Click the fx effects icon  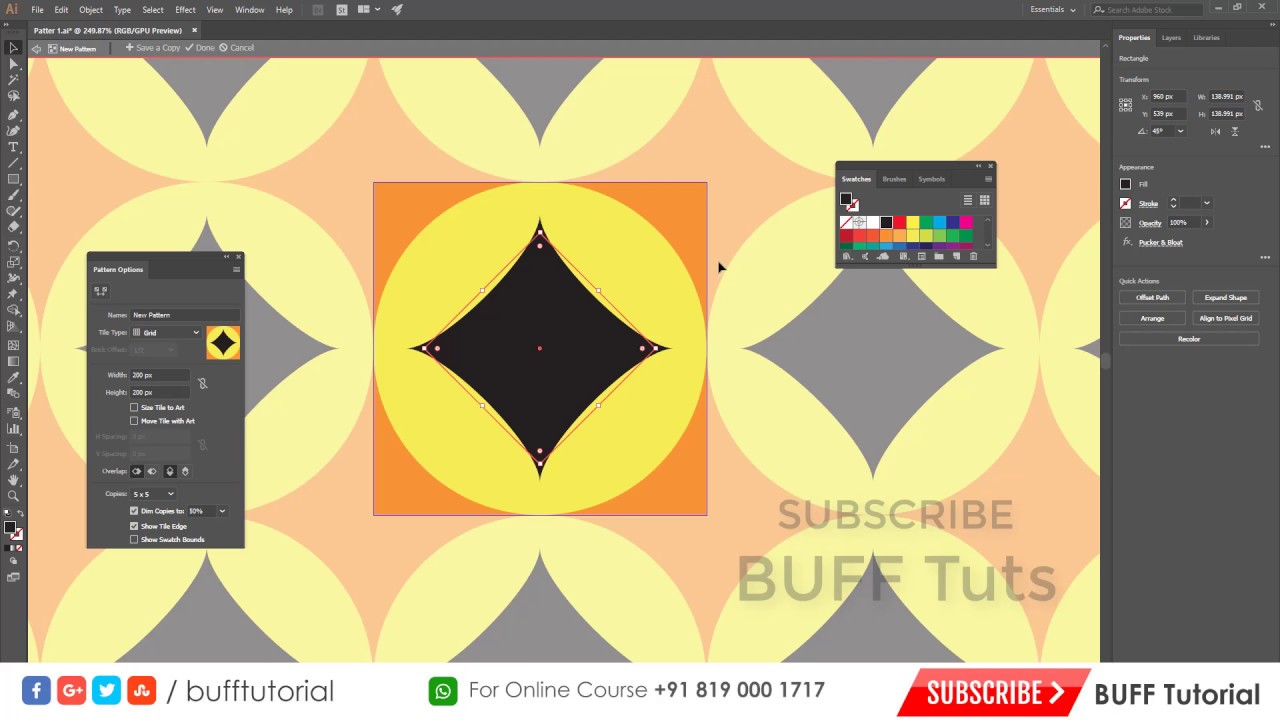[1126, 242]
